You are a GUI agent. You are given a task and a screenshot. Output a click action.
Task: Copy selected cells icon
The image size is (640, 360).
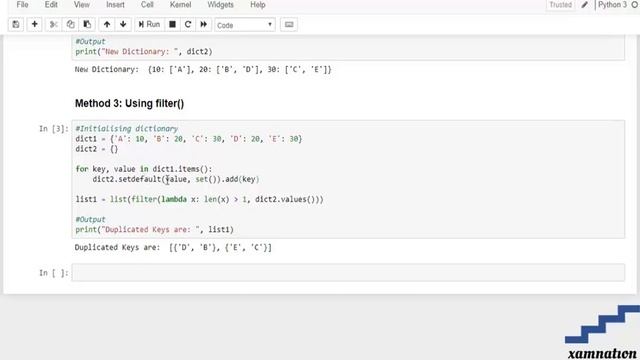70,24
